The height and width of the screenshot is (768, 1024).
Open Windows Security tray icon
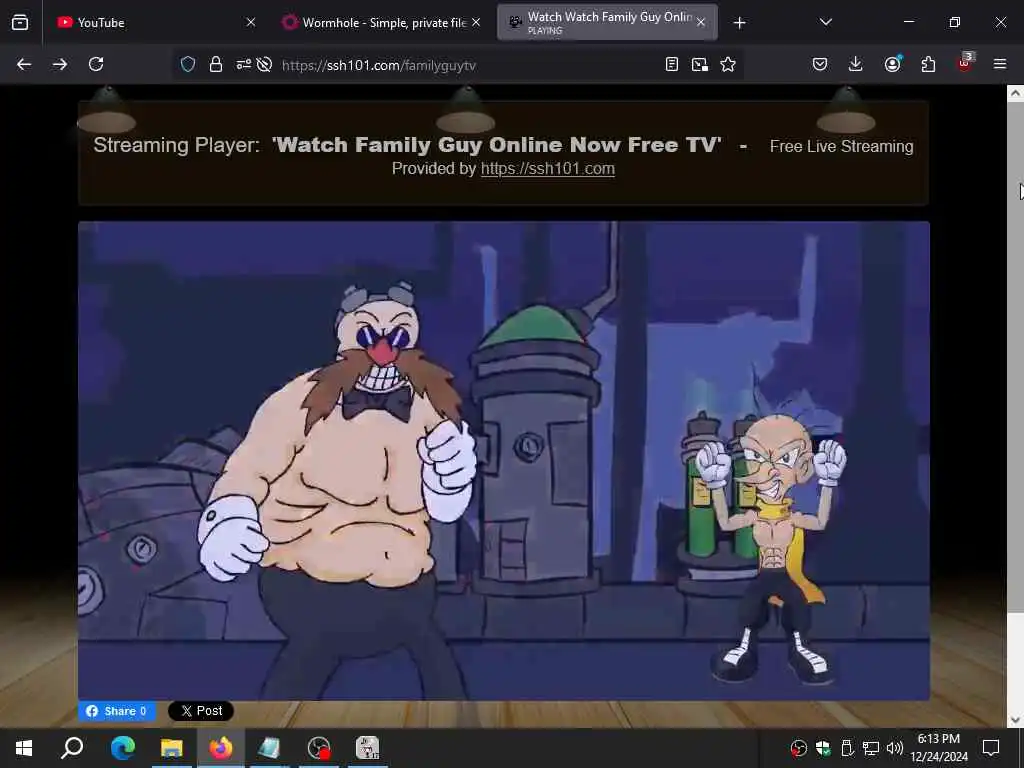click(x=823, y=748)
